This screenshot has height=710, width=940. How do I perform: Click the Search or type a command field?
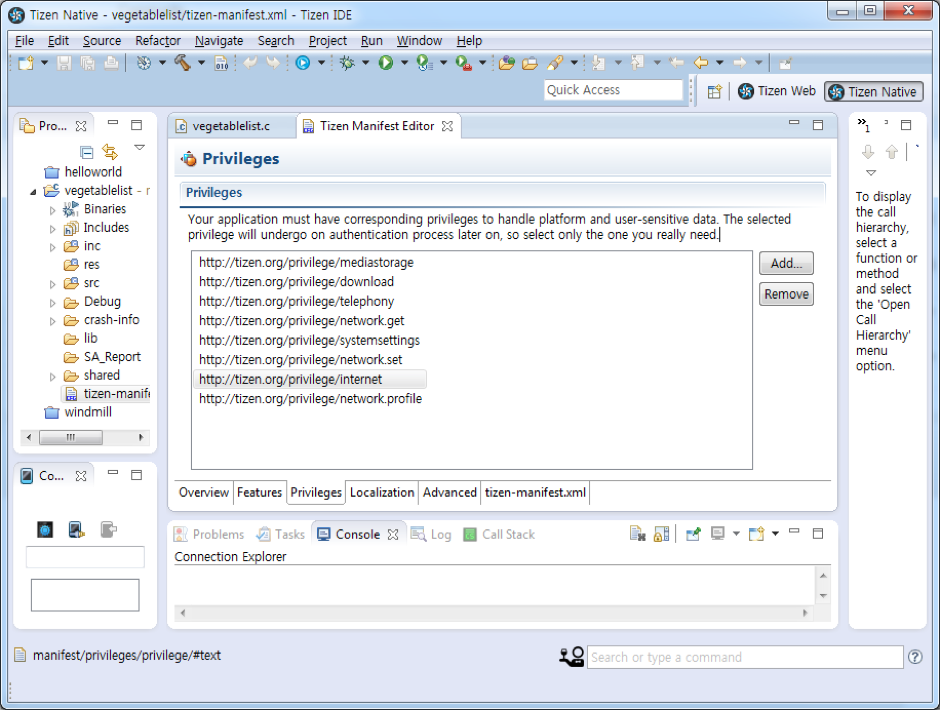[745, 657]
